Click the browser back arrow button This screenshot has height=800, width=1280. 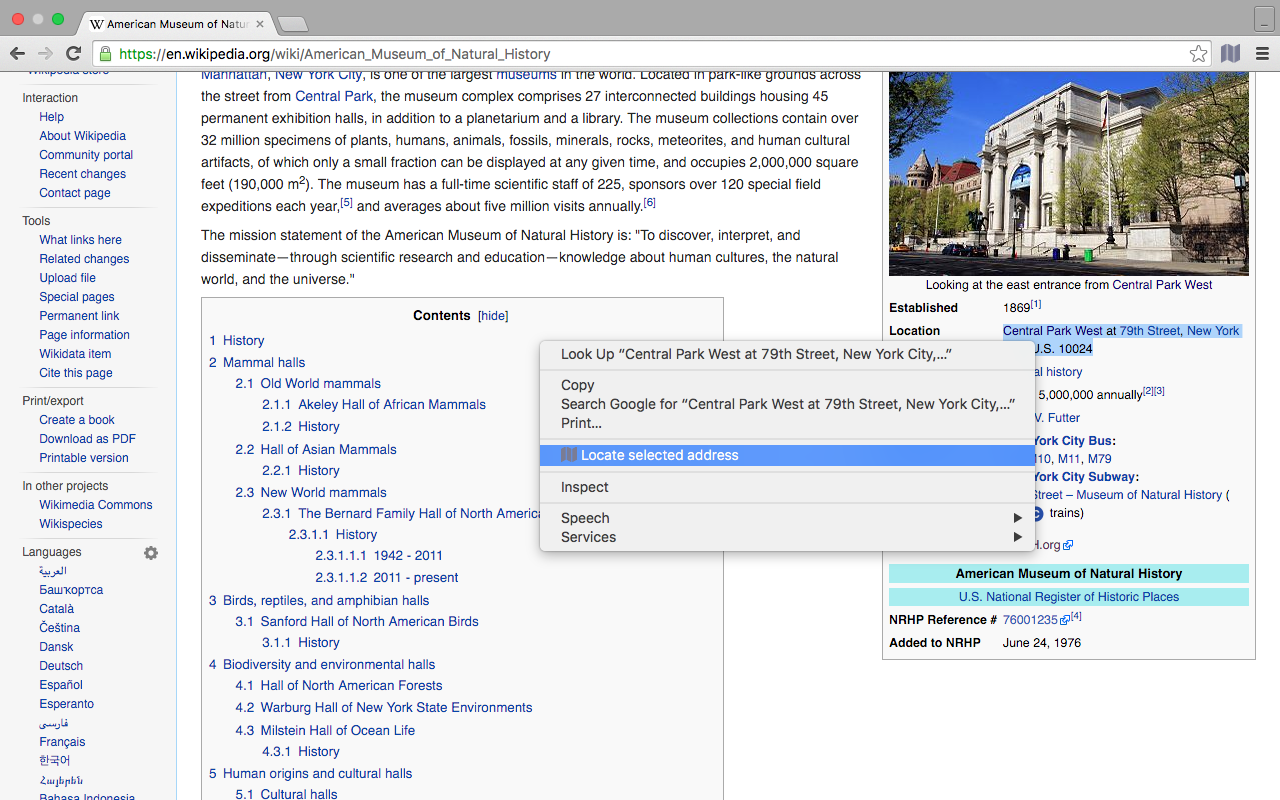(x=18, y=54)
